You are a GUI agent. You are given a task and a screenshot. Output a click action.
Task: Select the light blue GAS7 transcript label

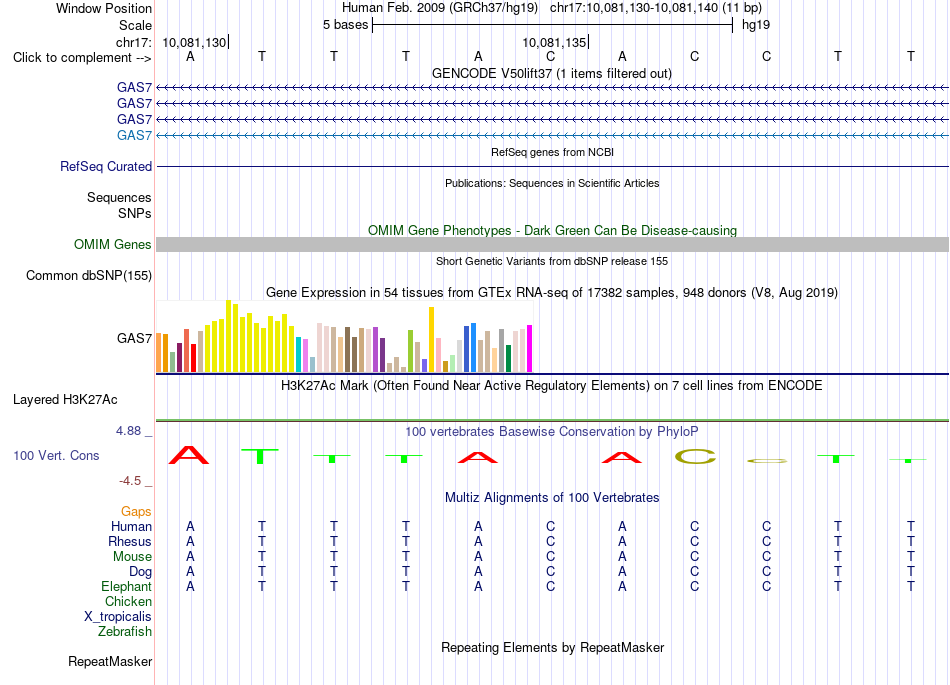(134, 135)
